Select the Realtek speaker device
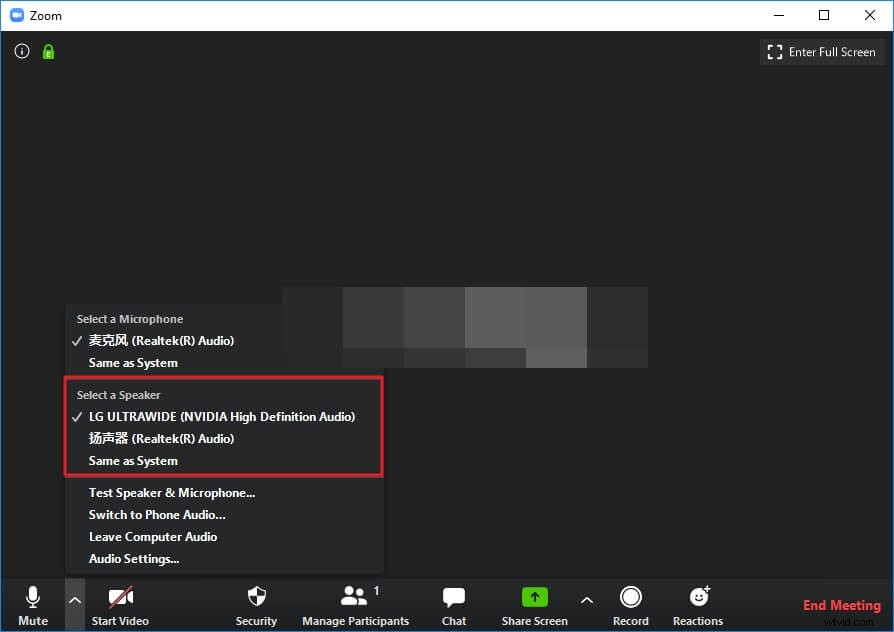The image size is (894, 632). 160,438
